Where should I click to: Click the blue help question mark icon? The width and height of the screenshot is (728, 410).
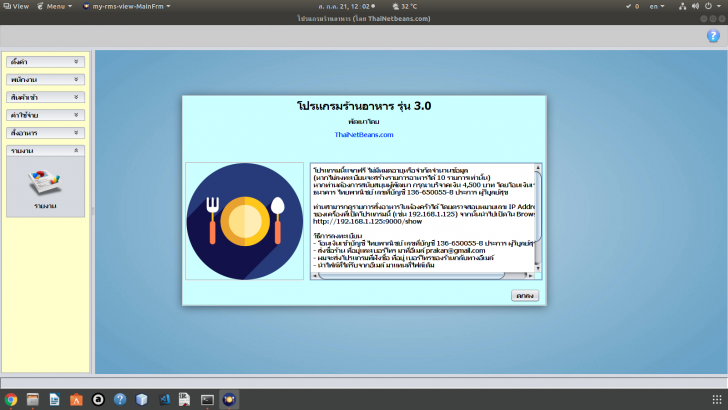[713, 36]
